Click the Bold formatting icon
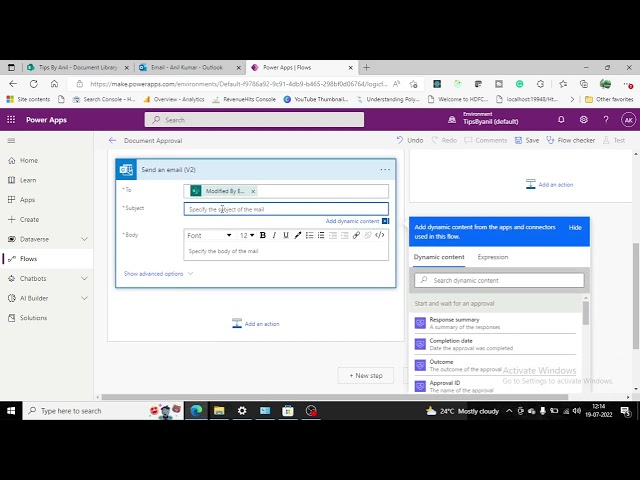The height and width of the screenshot is (480, 640). pyautogui.click(x=263, y=235)
